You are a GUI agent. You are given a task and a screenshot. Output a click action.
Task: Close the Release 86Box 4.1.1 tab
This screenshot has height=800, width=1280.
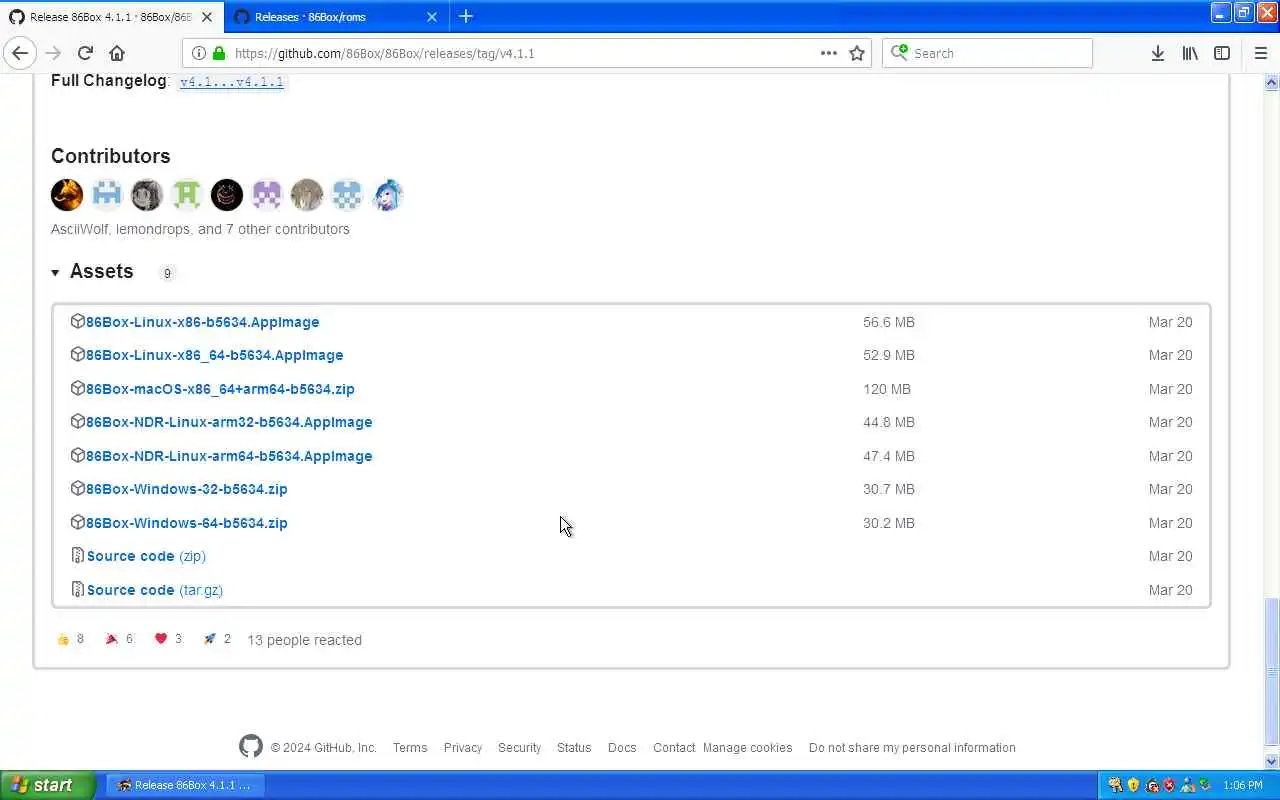click(x=207, y=17)
